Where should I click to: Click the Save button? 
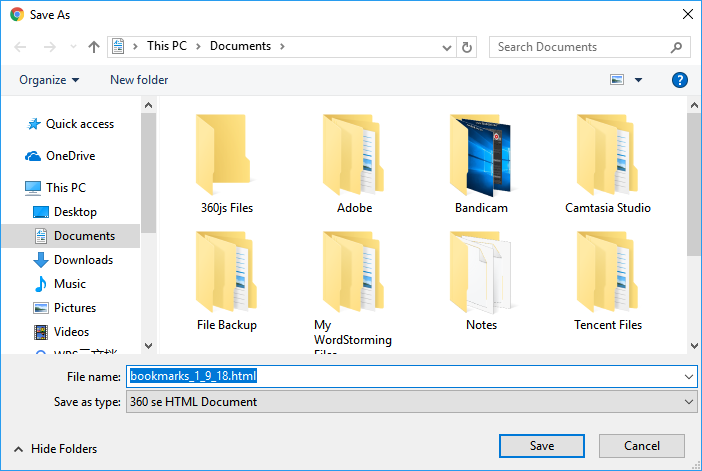tap(542, 446)
